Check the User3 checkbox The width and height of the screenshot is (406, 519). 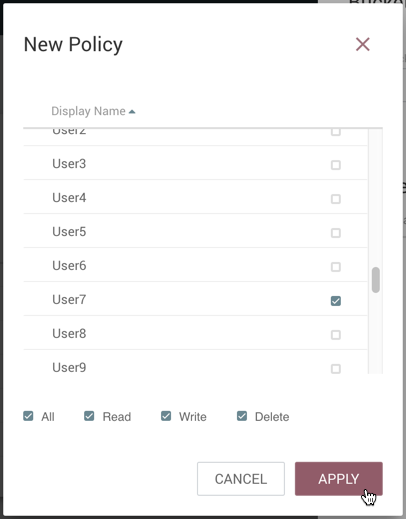point(336,165)
